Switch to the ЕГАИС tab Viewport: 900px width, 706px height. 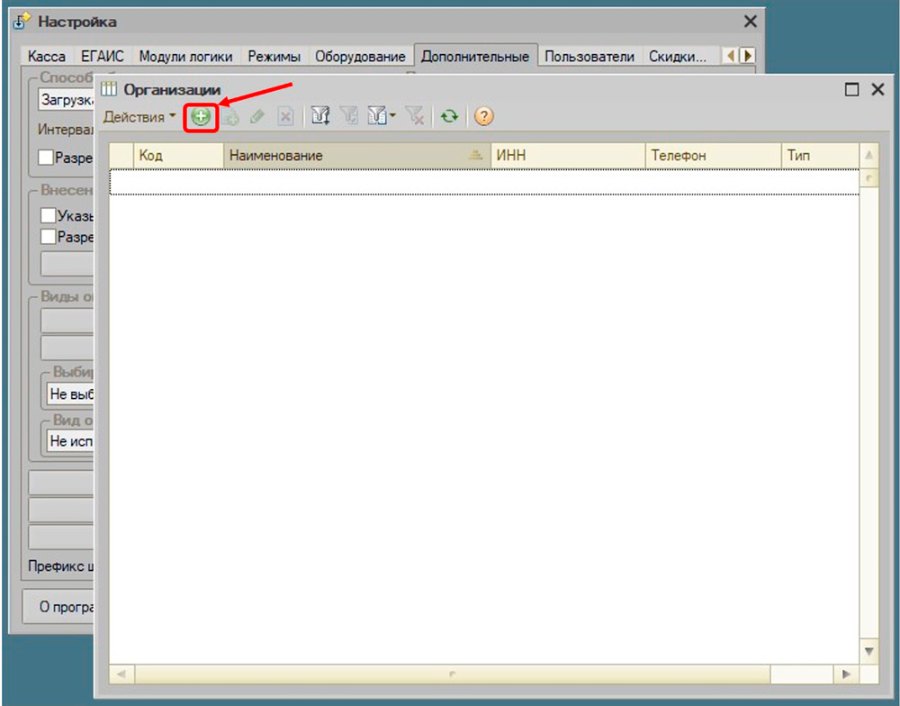coord(102,56)
